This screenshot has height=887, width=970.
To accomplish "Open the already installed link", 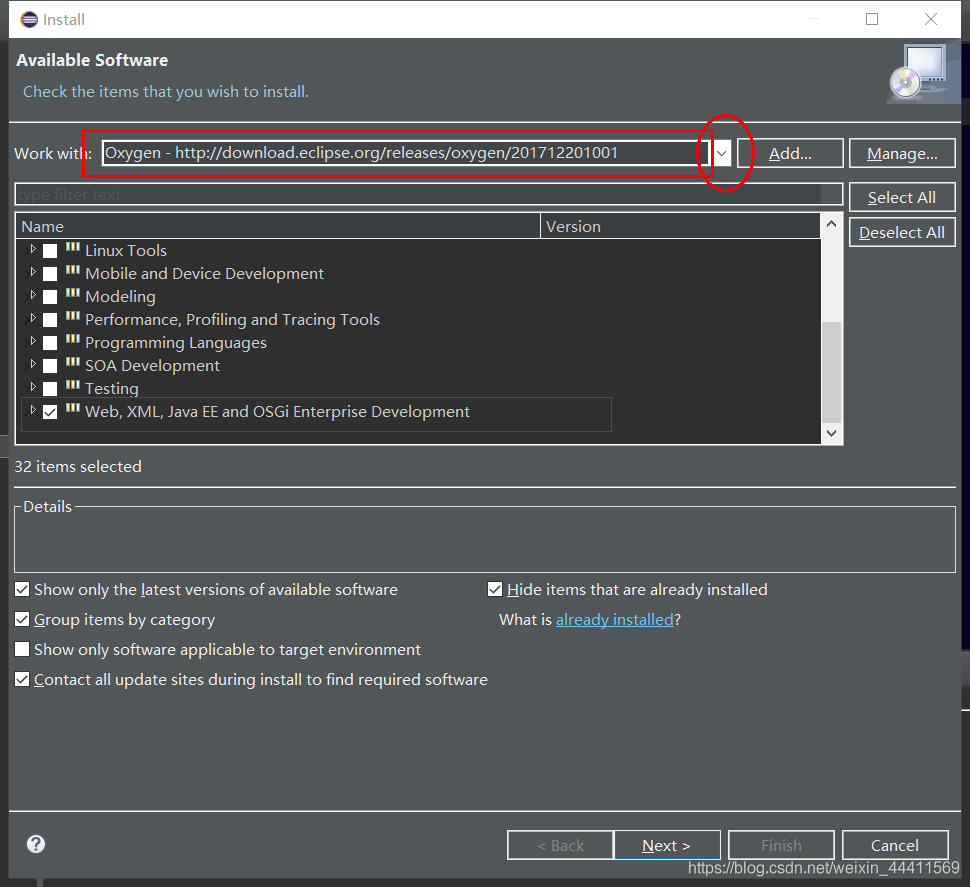I will click(x=614, y=619).
